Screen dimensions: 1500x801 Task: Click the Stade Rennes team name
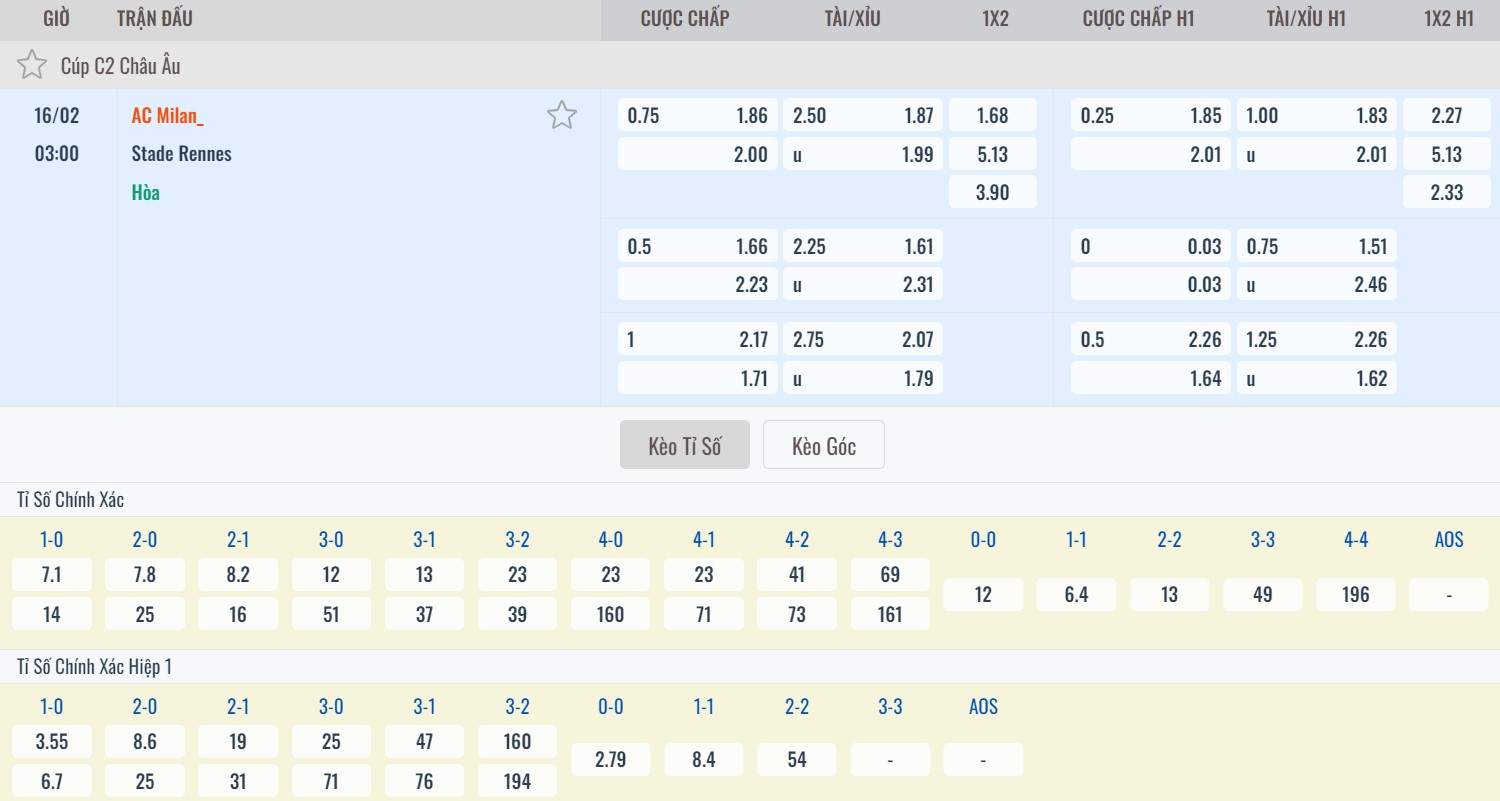[181, 154]
